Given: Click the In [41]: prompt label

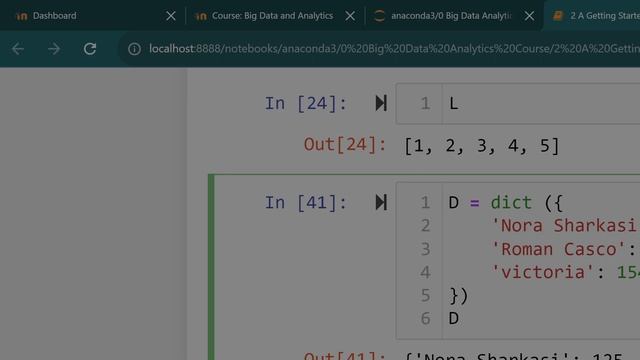Looking at the screenshot, I should point(306,202).
